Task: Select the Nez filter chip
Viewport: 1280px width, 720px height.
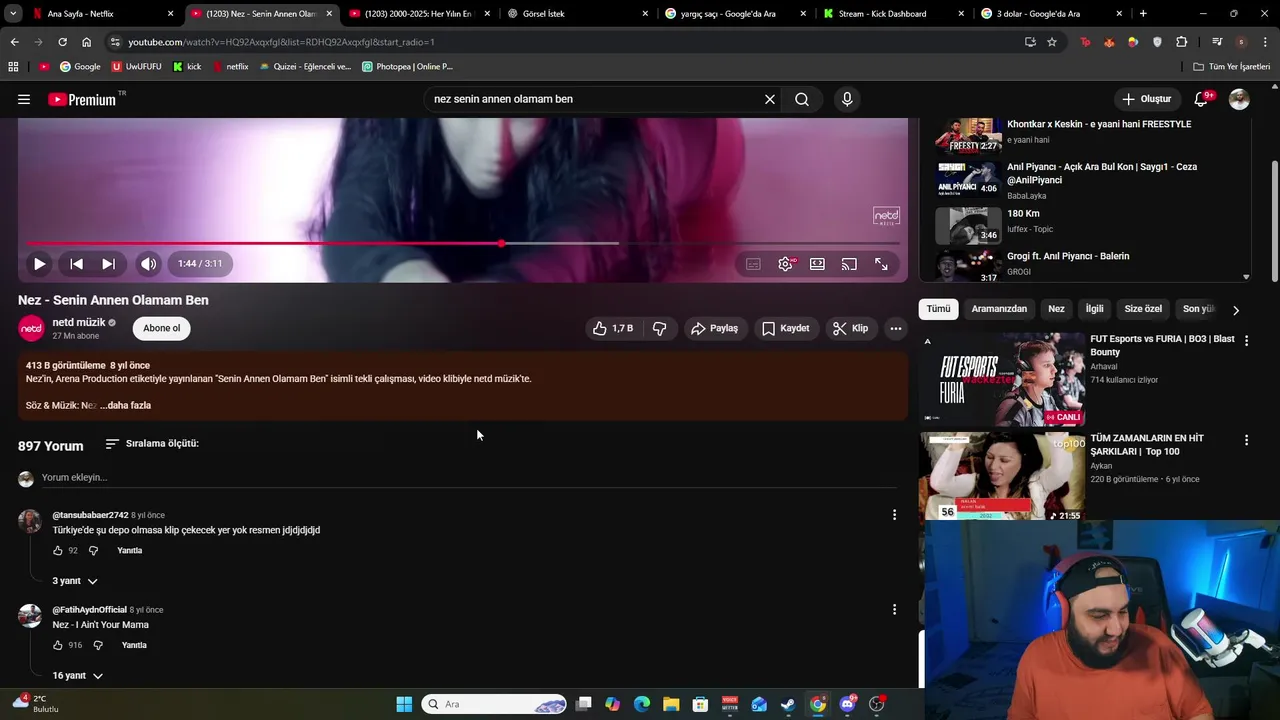Action: (1056, 309)
